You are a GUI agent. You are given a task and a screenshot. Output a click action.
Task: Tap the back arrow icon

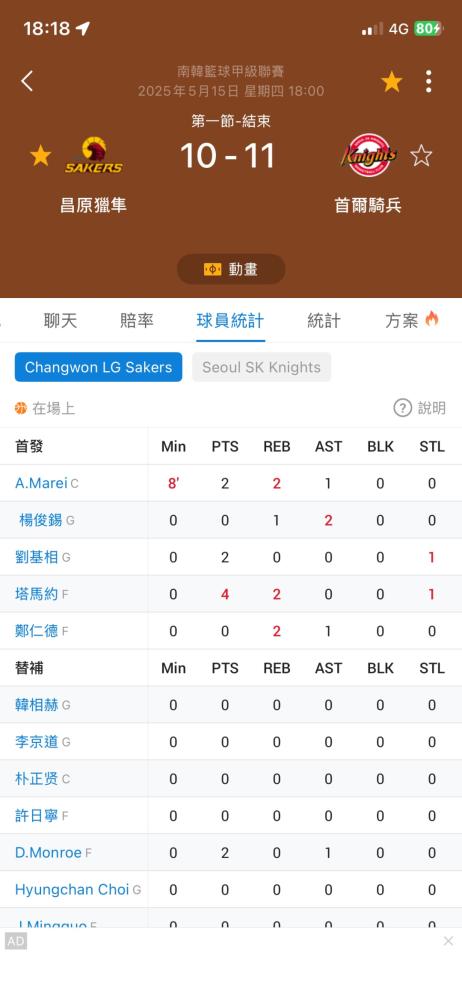tap(27, 81)
